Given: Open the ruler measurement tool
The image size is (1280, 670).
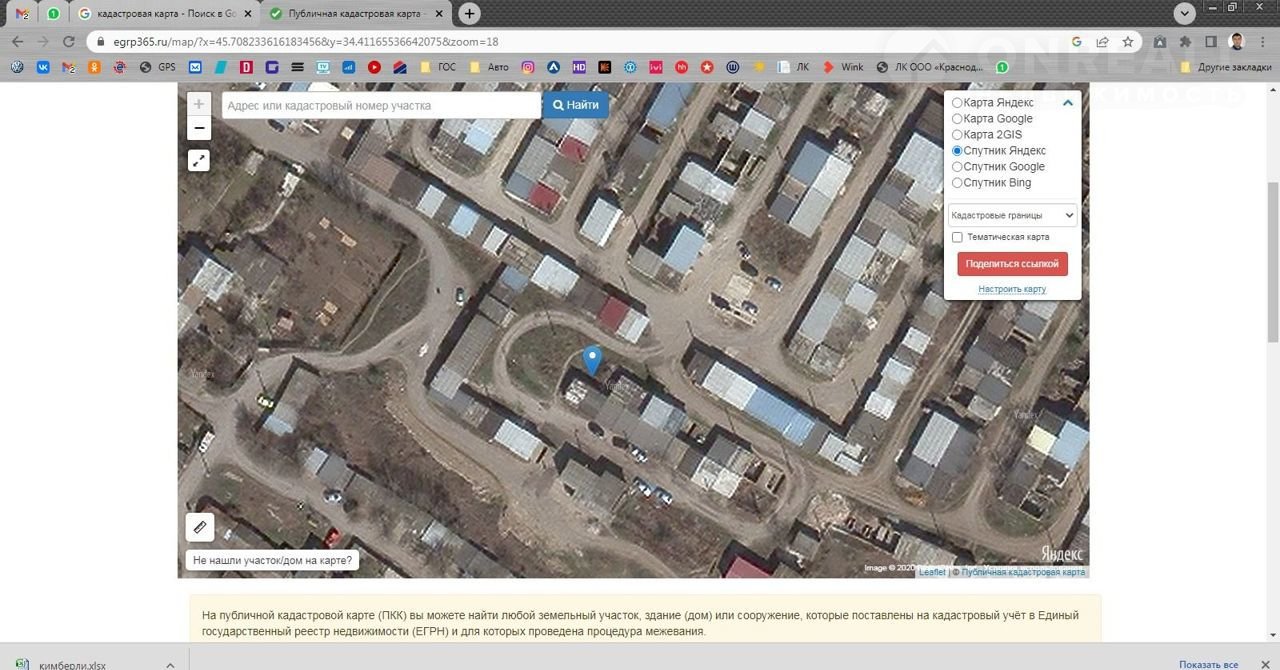Looking at the screenshot, I should [x=200, y=527].
